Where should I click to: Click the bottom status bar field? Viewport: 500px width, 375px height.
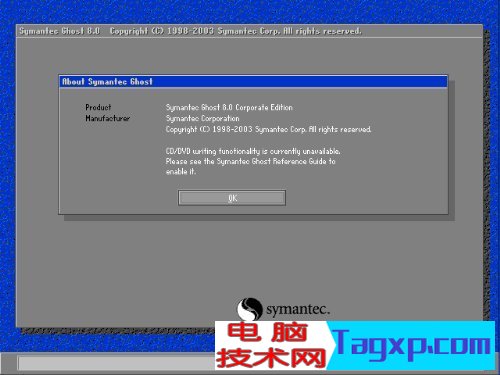(x=117, y=363)
